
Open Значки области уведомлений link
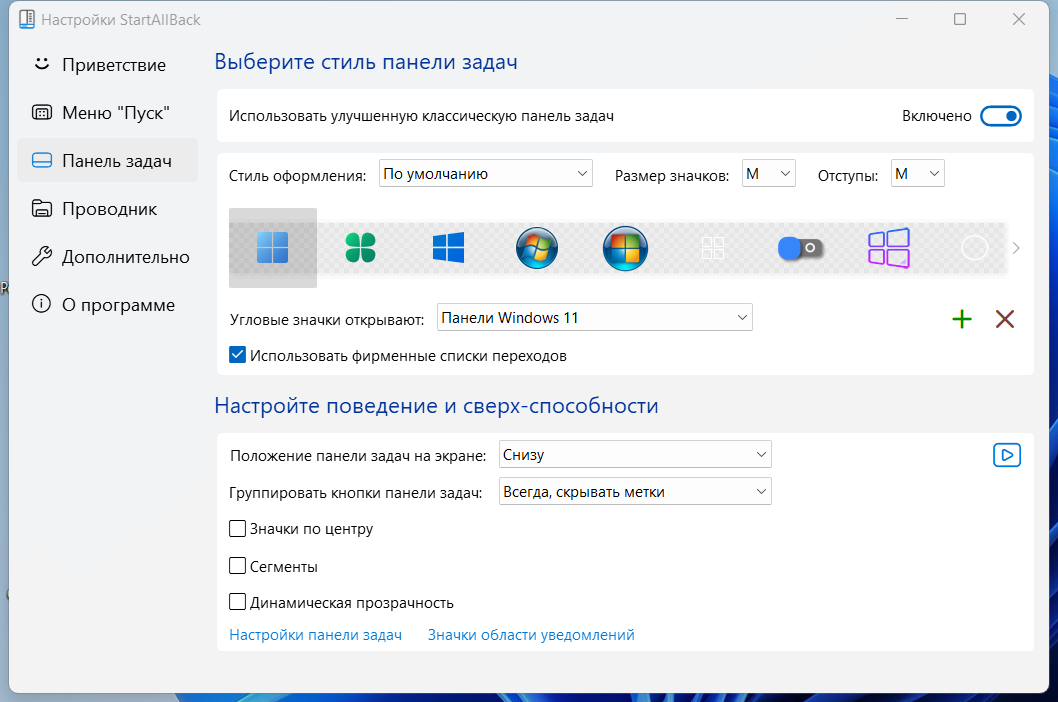pyautogui.click(x=531, y=635)
